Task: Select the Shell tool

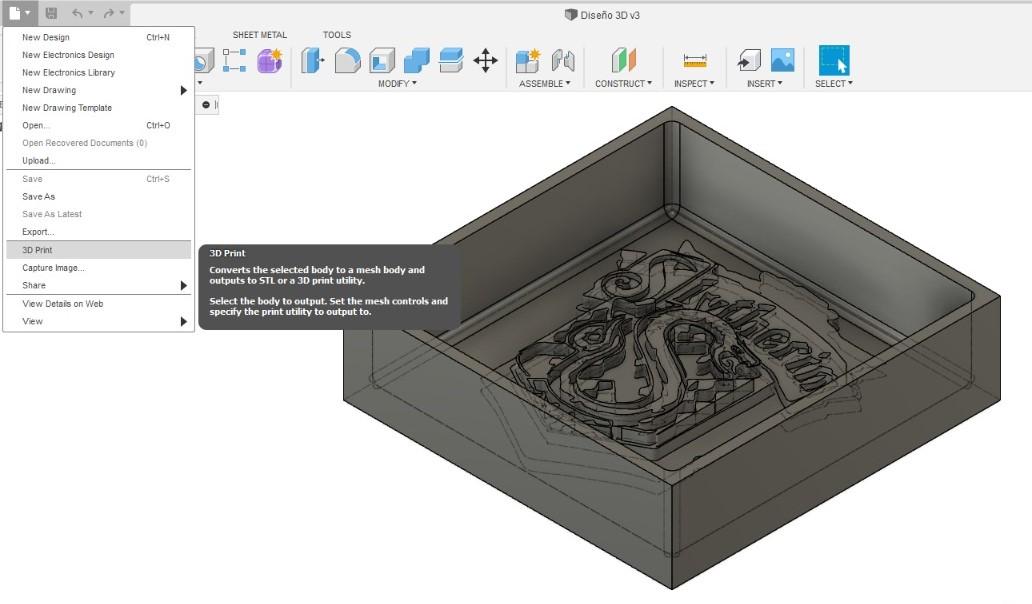Action: pyautogui.click(x=382, y=61)
